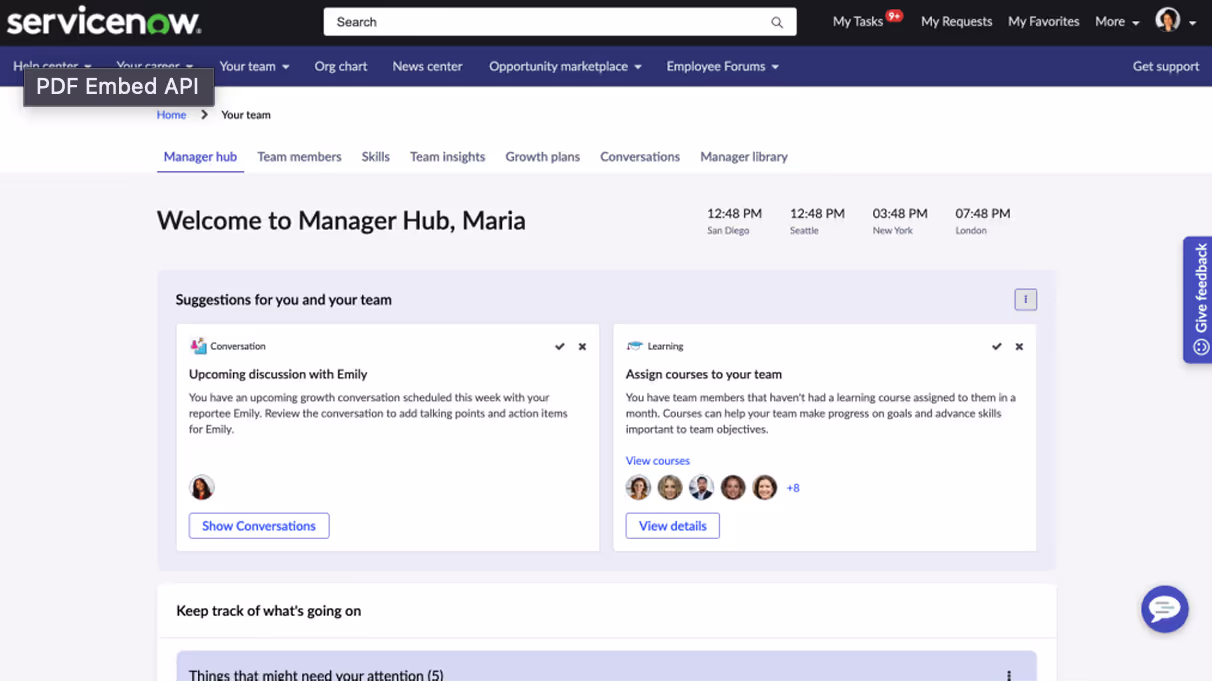Accept the Learning suggestion with the checkmark
This screenshot has height=682, width=1212.
(996, 346)
